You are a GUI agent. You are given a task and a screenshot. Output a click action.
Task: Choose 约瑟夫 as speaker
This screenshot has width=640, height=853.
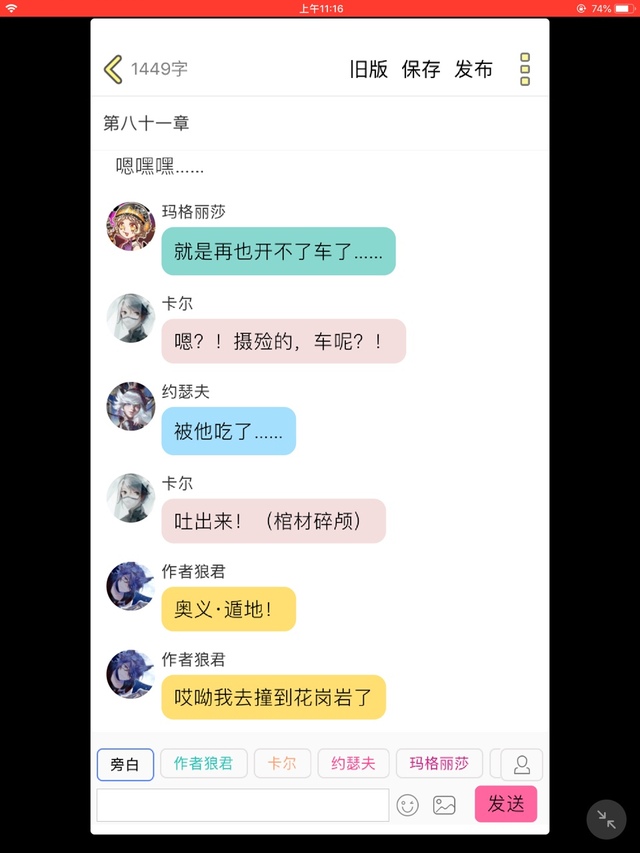353,763
